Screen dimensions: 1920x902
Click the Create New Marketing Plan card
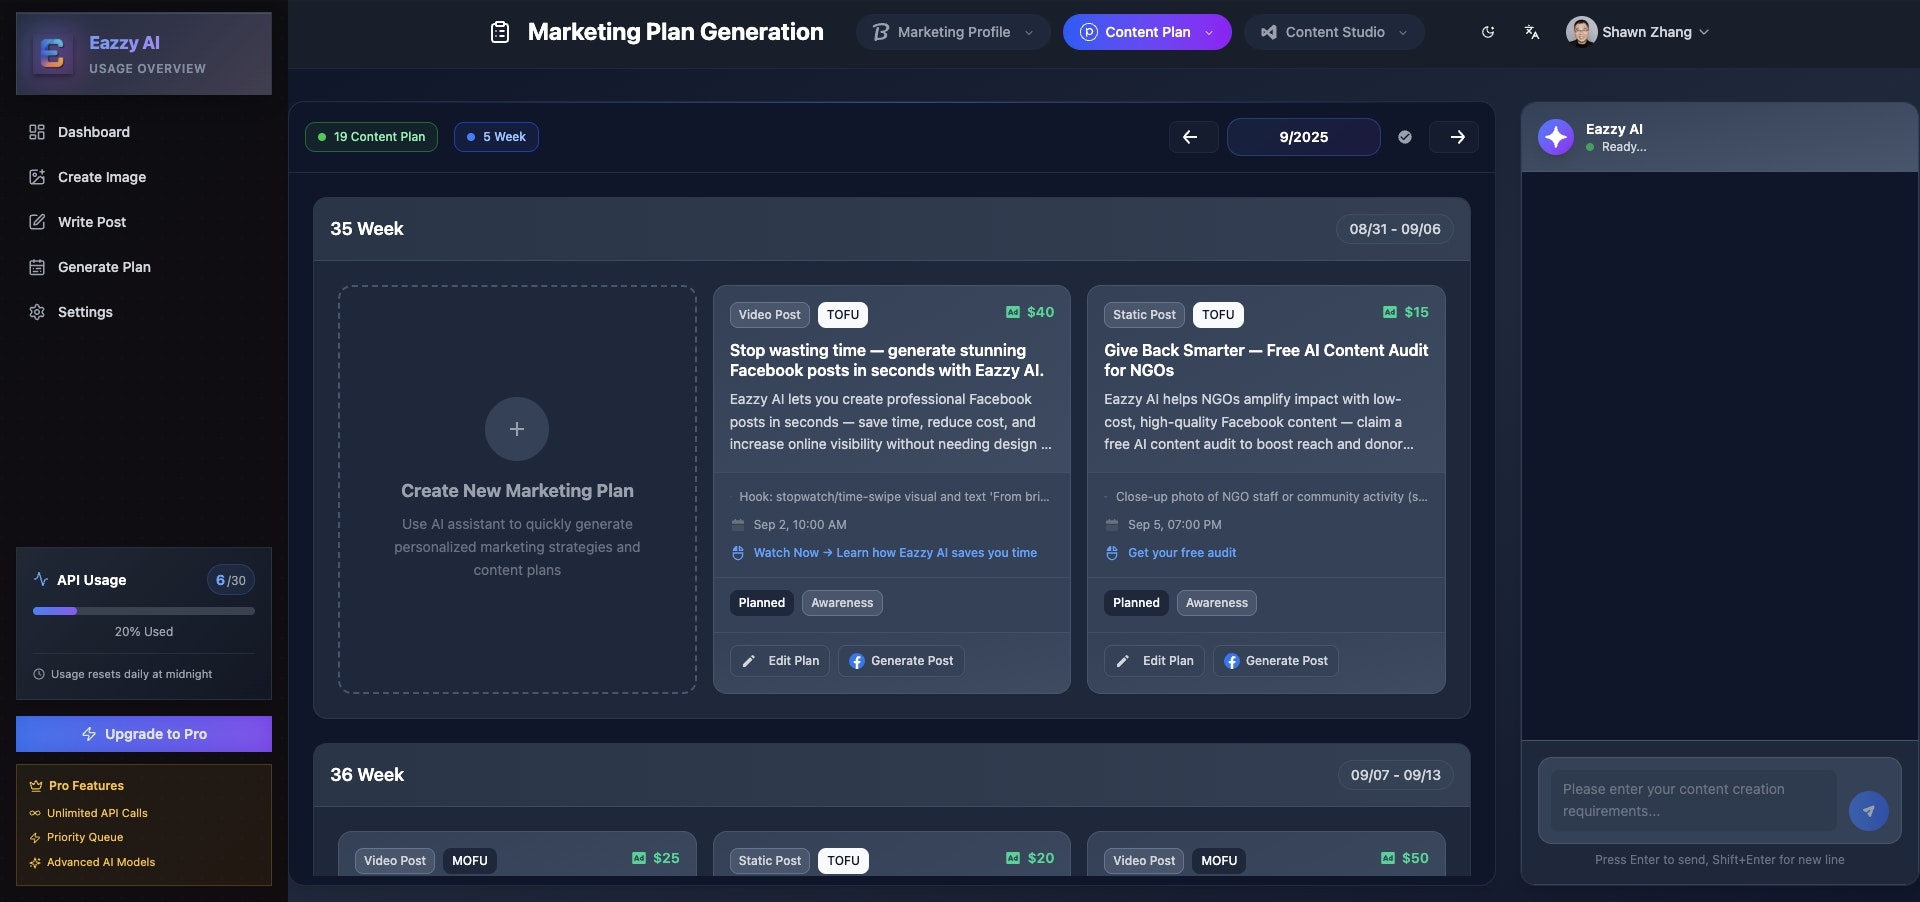tap(517, 490)
